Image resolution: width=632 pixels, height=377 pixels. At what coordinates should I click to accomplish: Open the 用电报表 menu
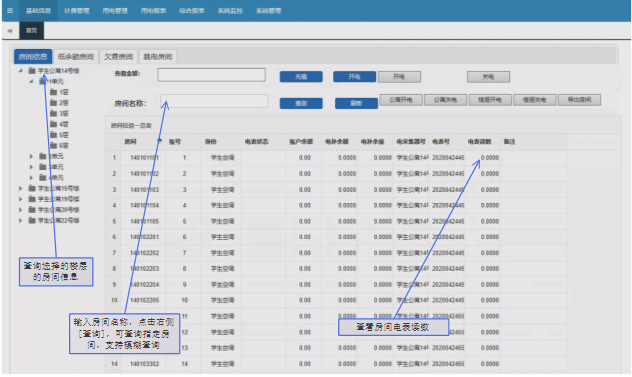(154, 11)
